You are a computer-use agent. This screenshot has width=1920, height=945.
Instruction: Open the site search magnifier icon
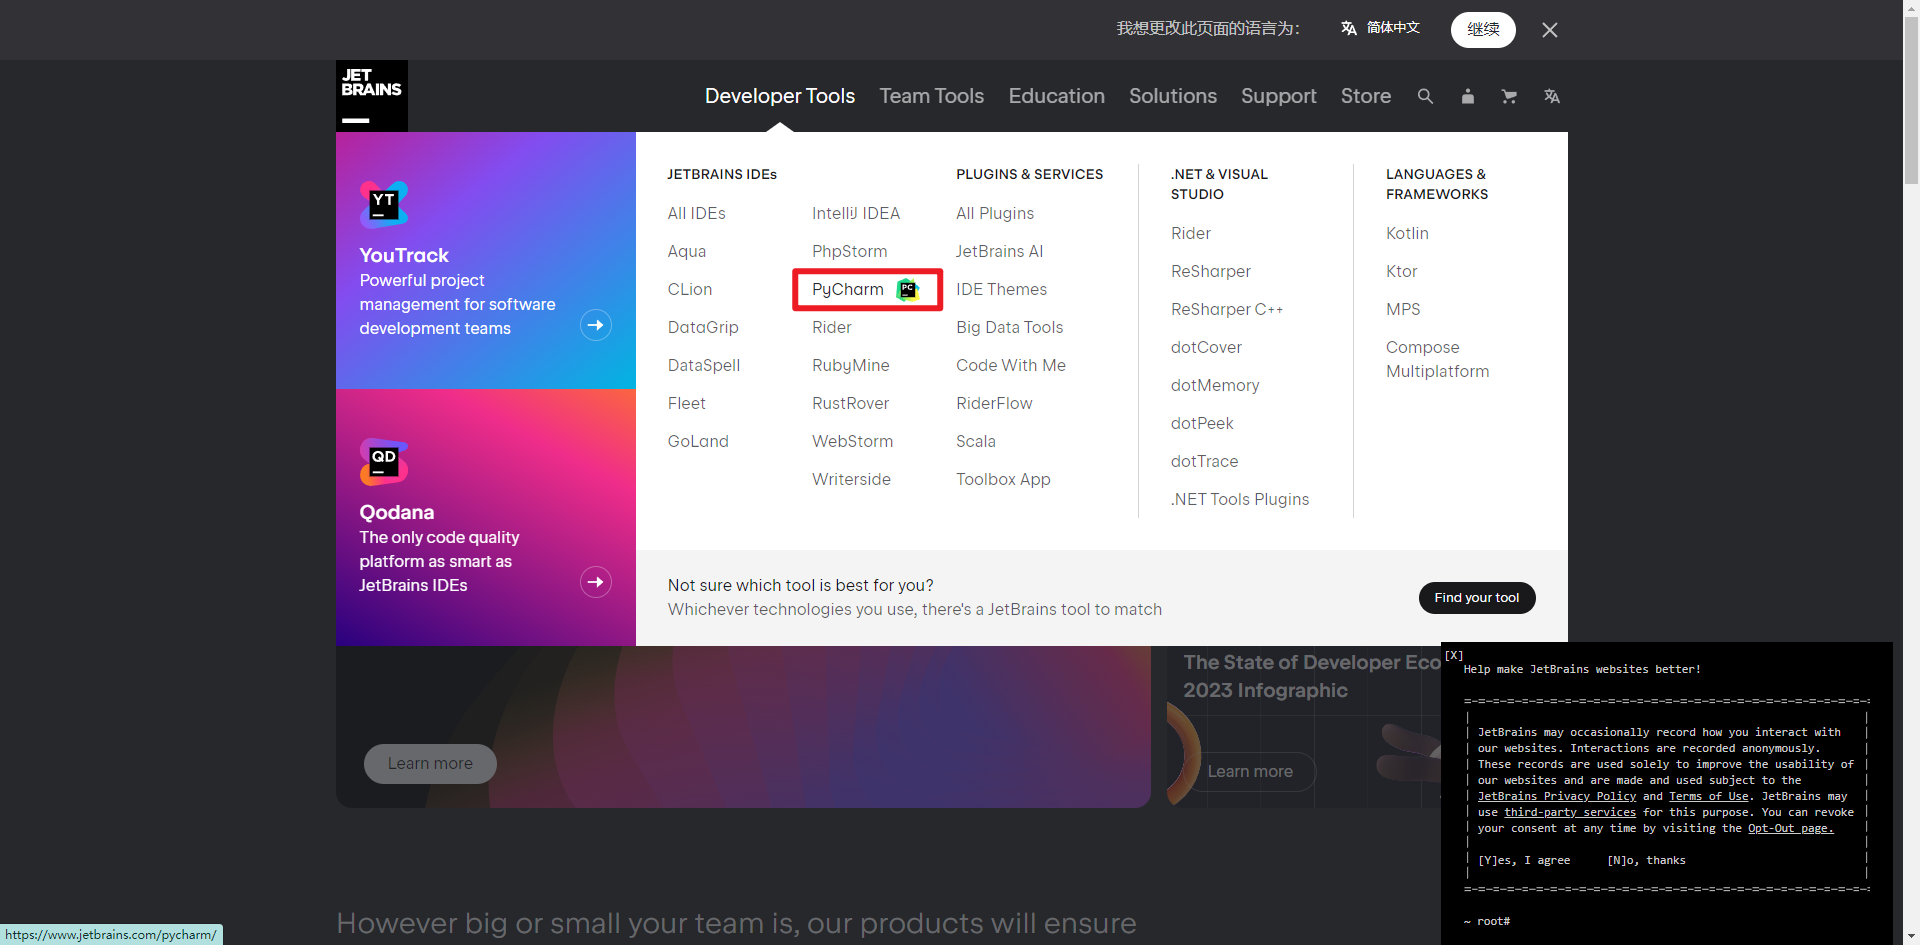coord(1425,96)
